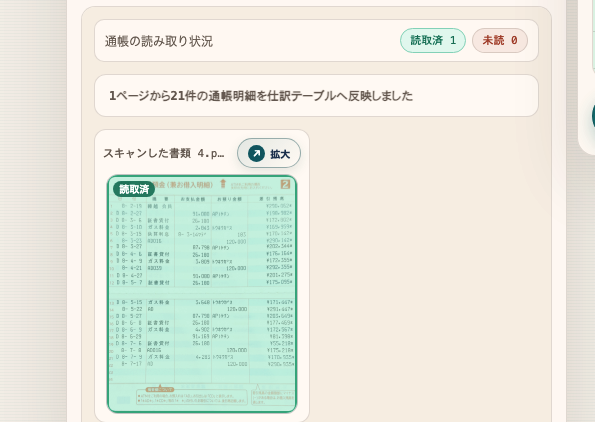The height and width of the screenshot is (422, 595).
Task: Click the ¥250,052 balance on first passbook row
Action: [x=279, y=206]
